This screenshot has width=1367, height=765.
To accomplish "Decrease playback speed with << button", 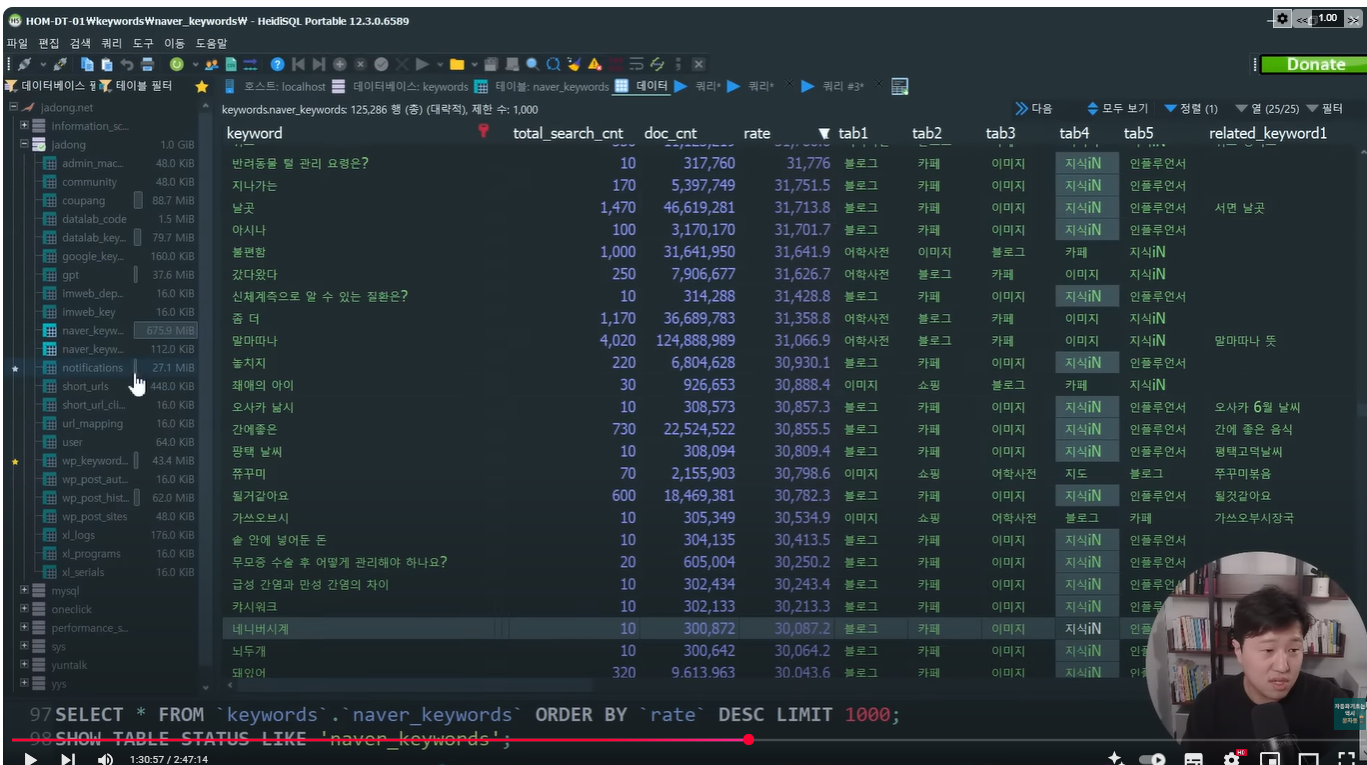I will (1302, 19).
